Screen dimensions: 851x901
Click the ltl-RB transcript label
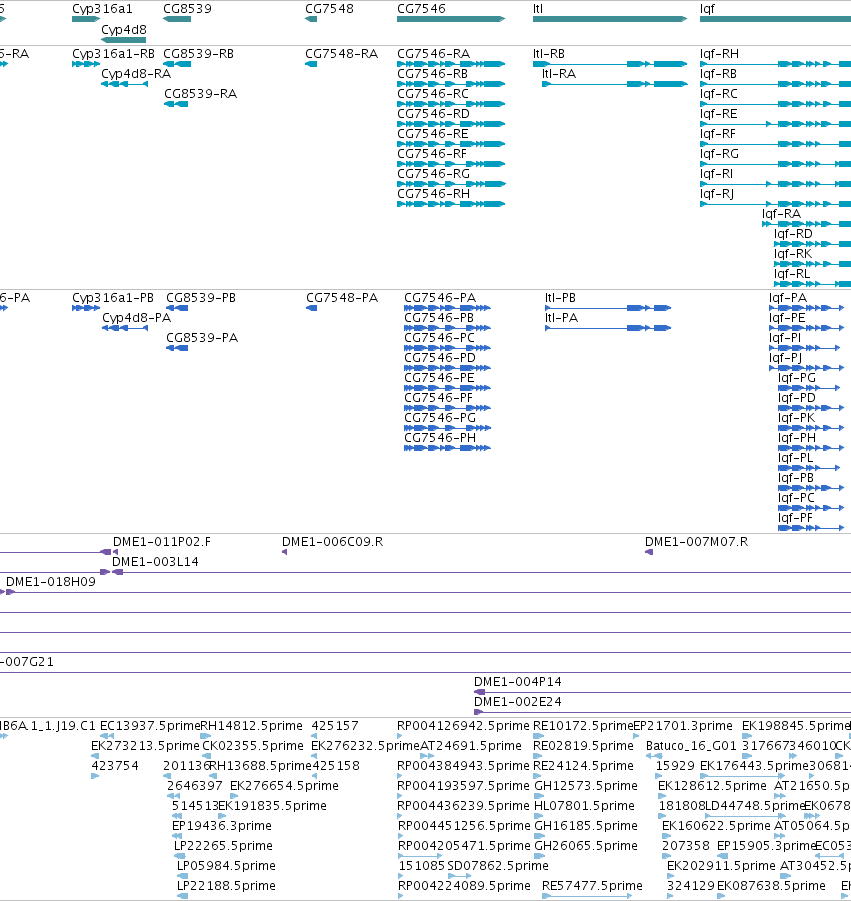549,54
